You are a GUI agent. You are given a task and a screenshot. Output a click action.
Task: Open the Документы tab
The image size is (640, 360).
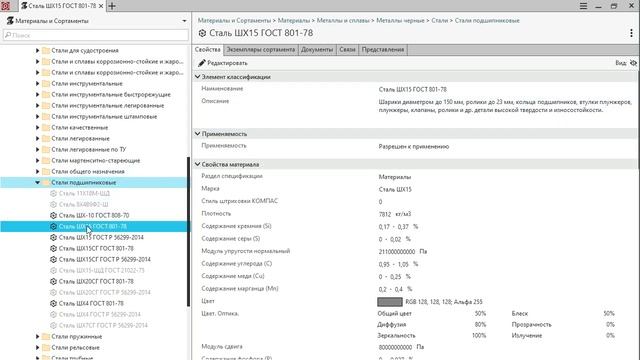pyautogui.click(x=317, y=49)
